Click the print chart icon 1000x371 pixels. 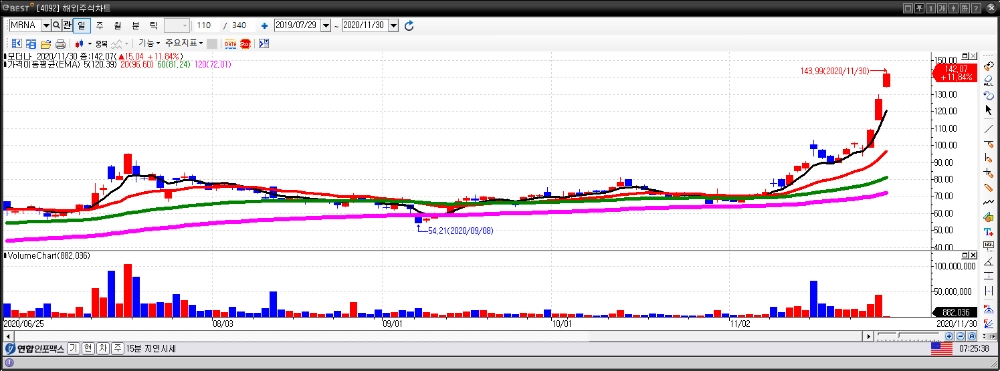pos(61,44)
